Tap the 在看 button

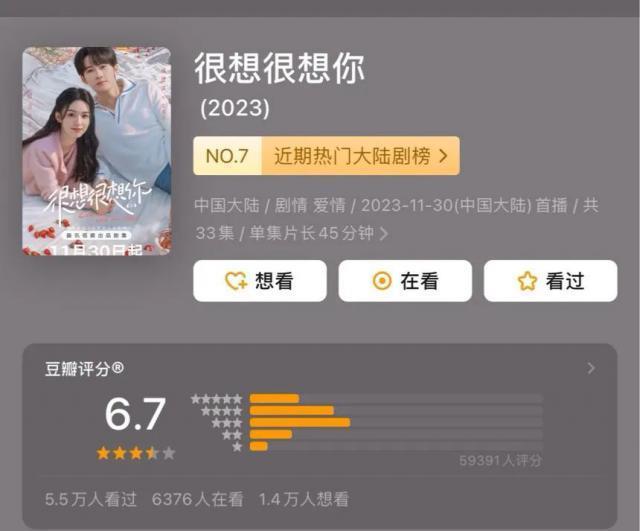coord(405,281)
